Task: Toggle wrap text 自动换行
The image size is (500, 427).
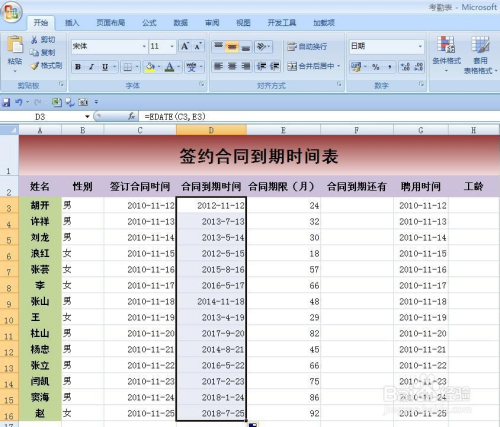Action: (x=307, y=46)
